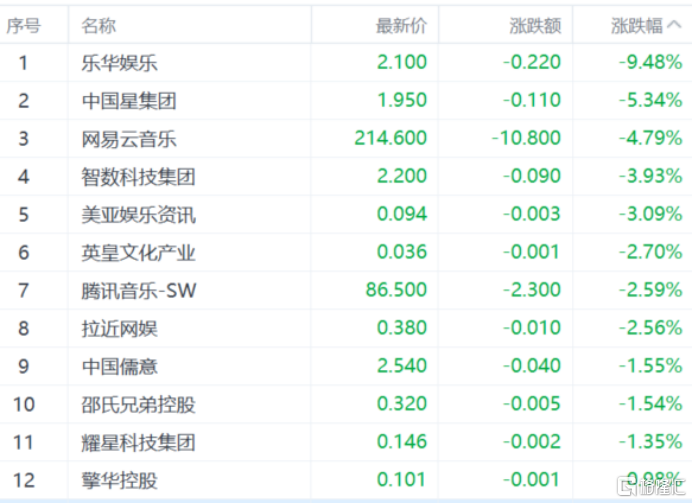692x503 pixels.
Task: Click the 美亚娱乐资讯 stock name
Action: coord(138,214)
